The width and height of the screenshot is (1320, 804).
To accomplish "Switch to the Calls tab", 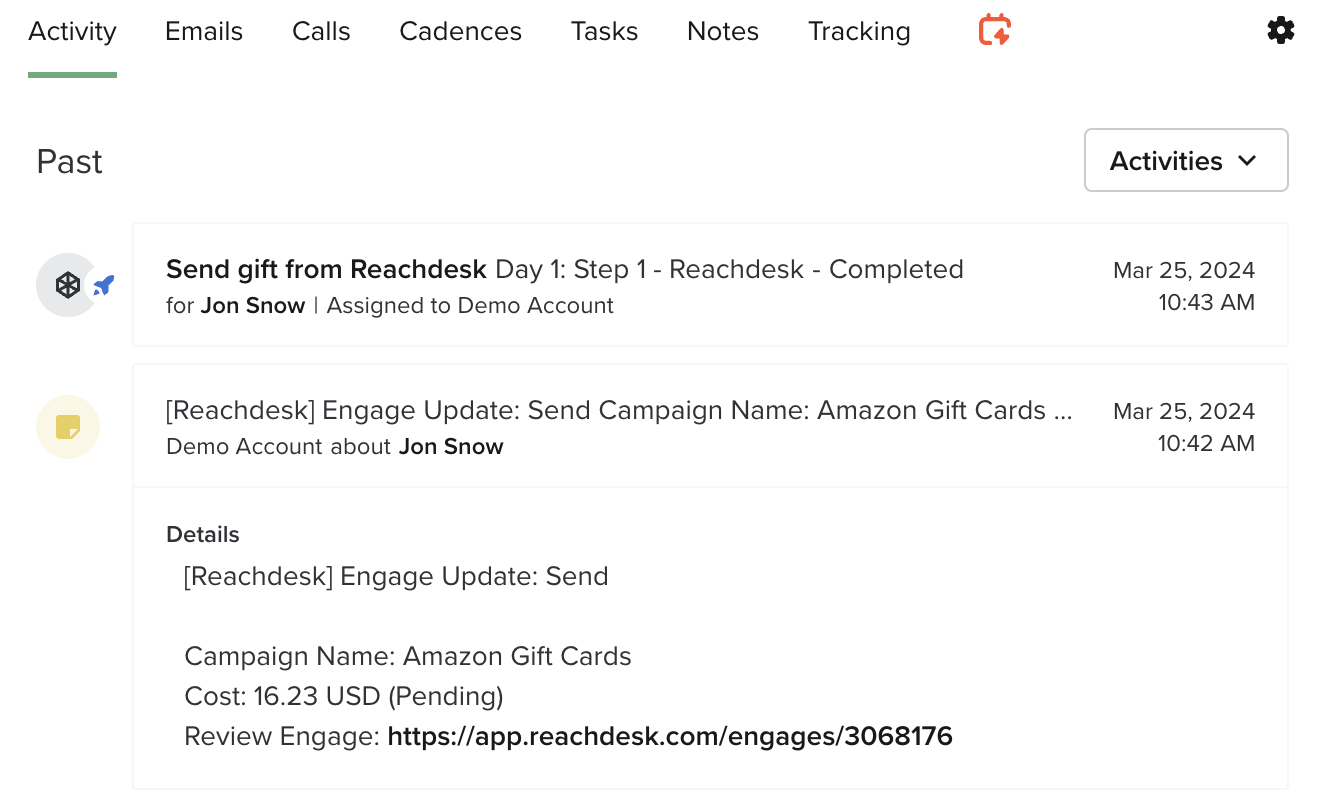I will click(x=321, y=31).
